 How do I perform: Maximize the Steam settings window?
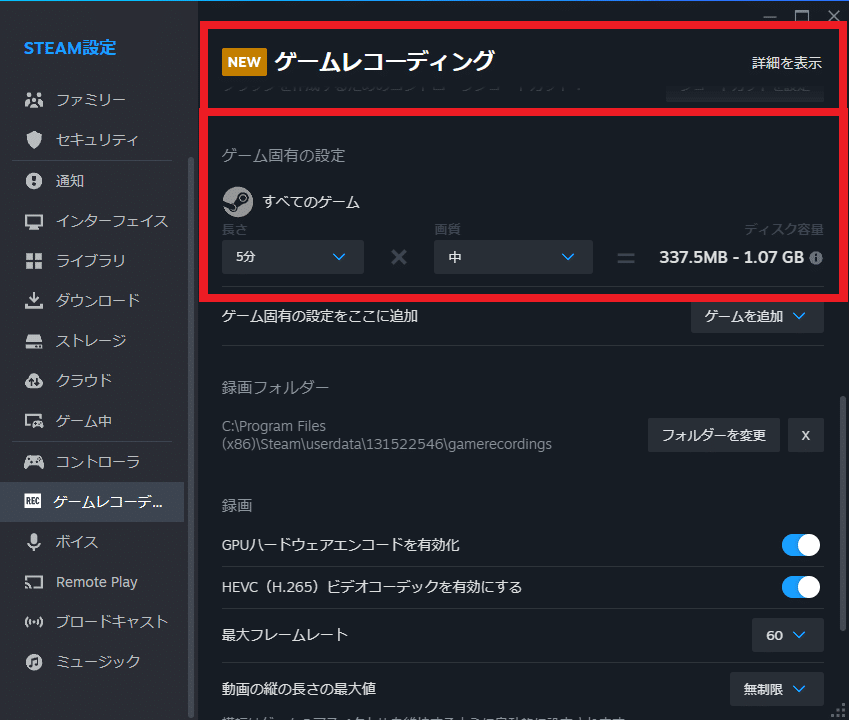click(802, 16)
